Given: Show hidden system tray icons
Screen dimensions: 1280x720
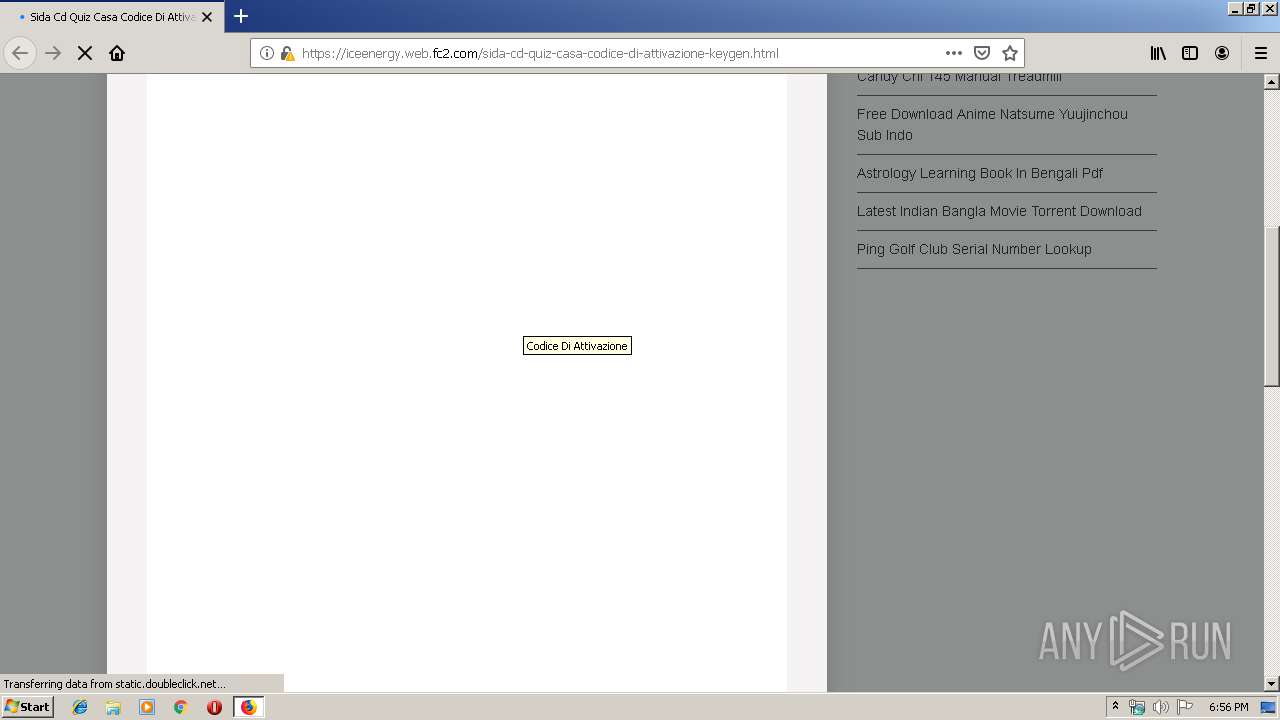Looking at the screenshot, I should pyautogui.click(x=1115, y=707).
